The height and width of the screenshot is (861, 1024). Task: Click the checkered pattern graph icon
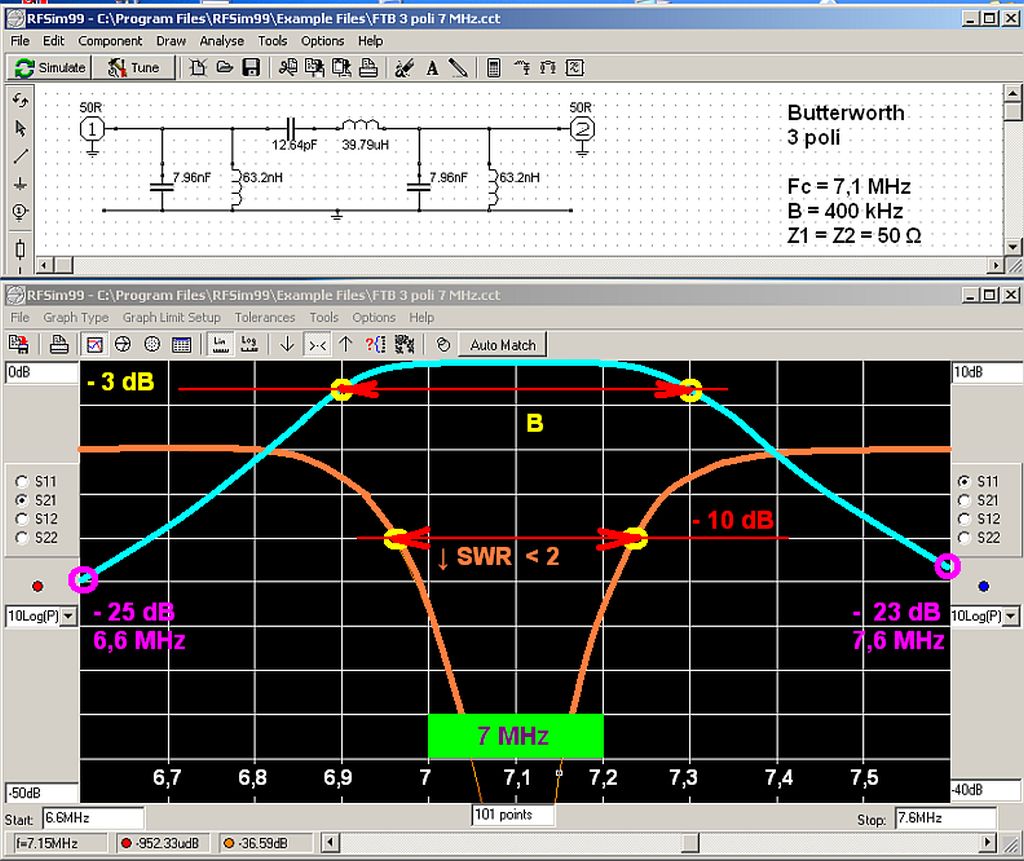[x=404, y=344]
